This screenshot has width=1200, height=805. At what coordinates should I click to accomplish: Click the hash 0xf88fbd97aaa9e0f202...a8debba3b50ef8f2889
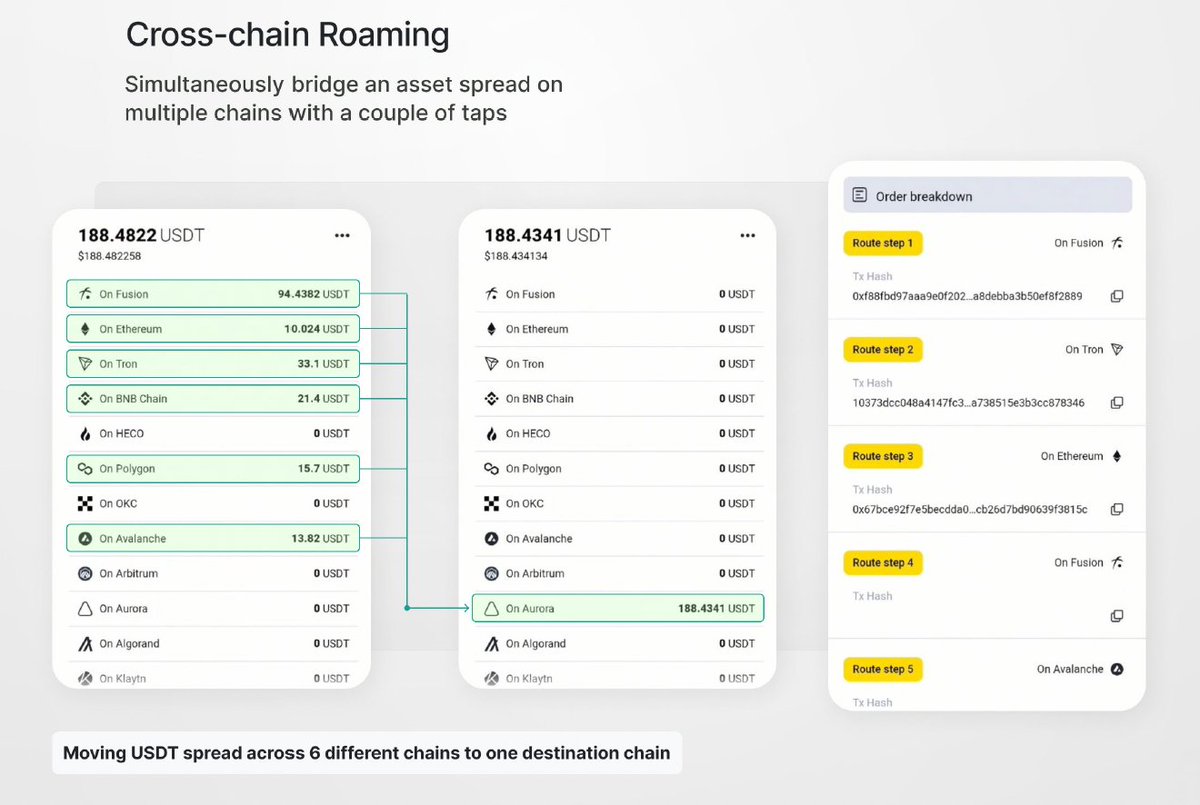(967, 296)
